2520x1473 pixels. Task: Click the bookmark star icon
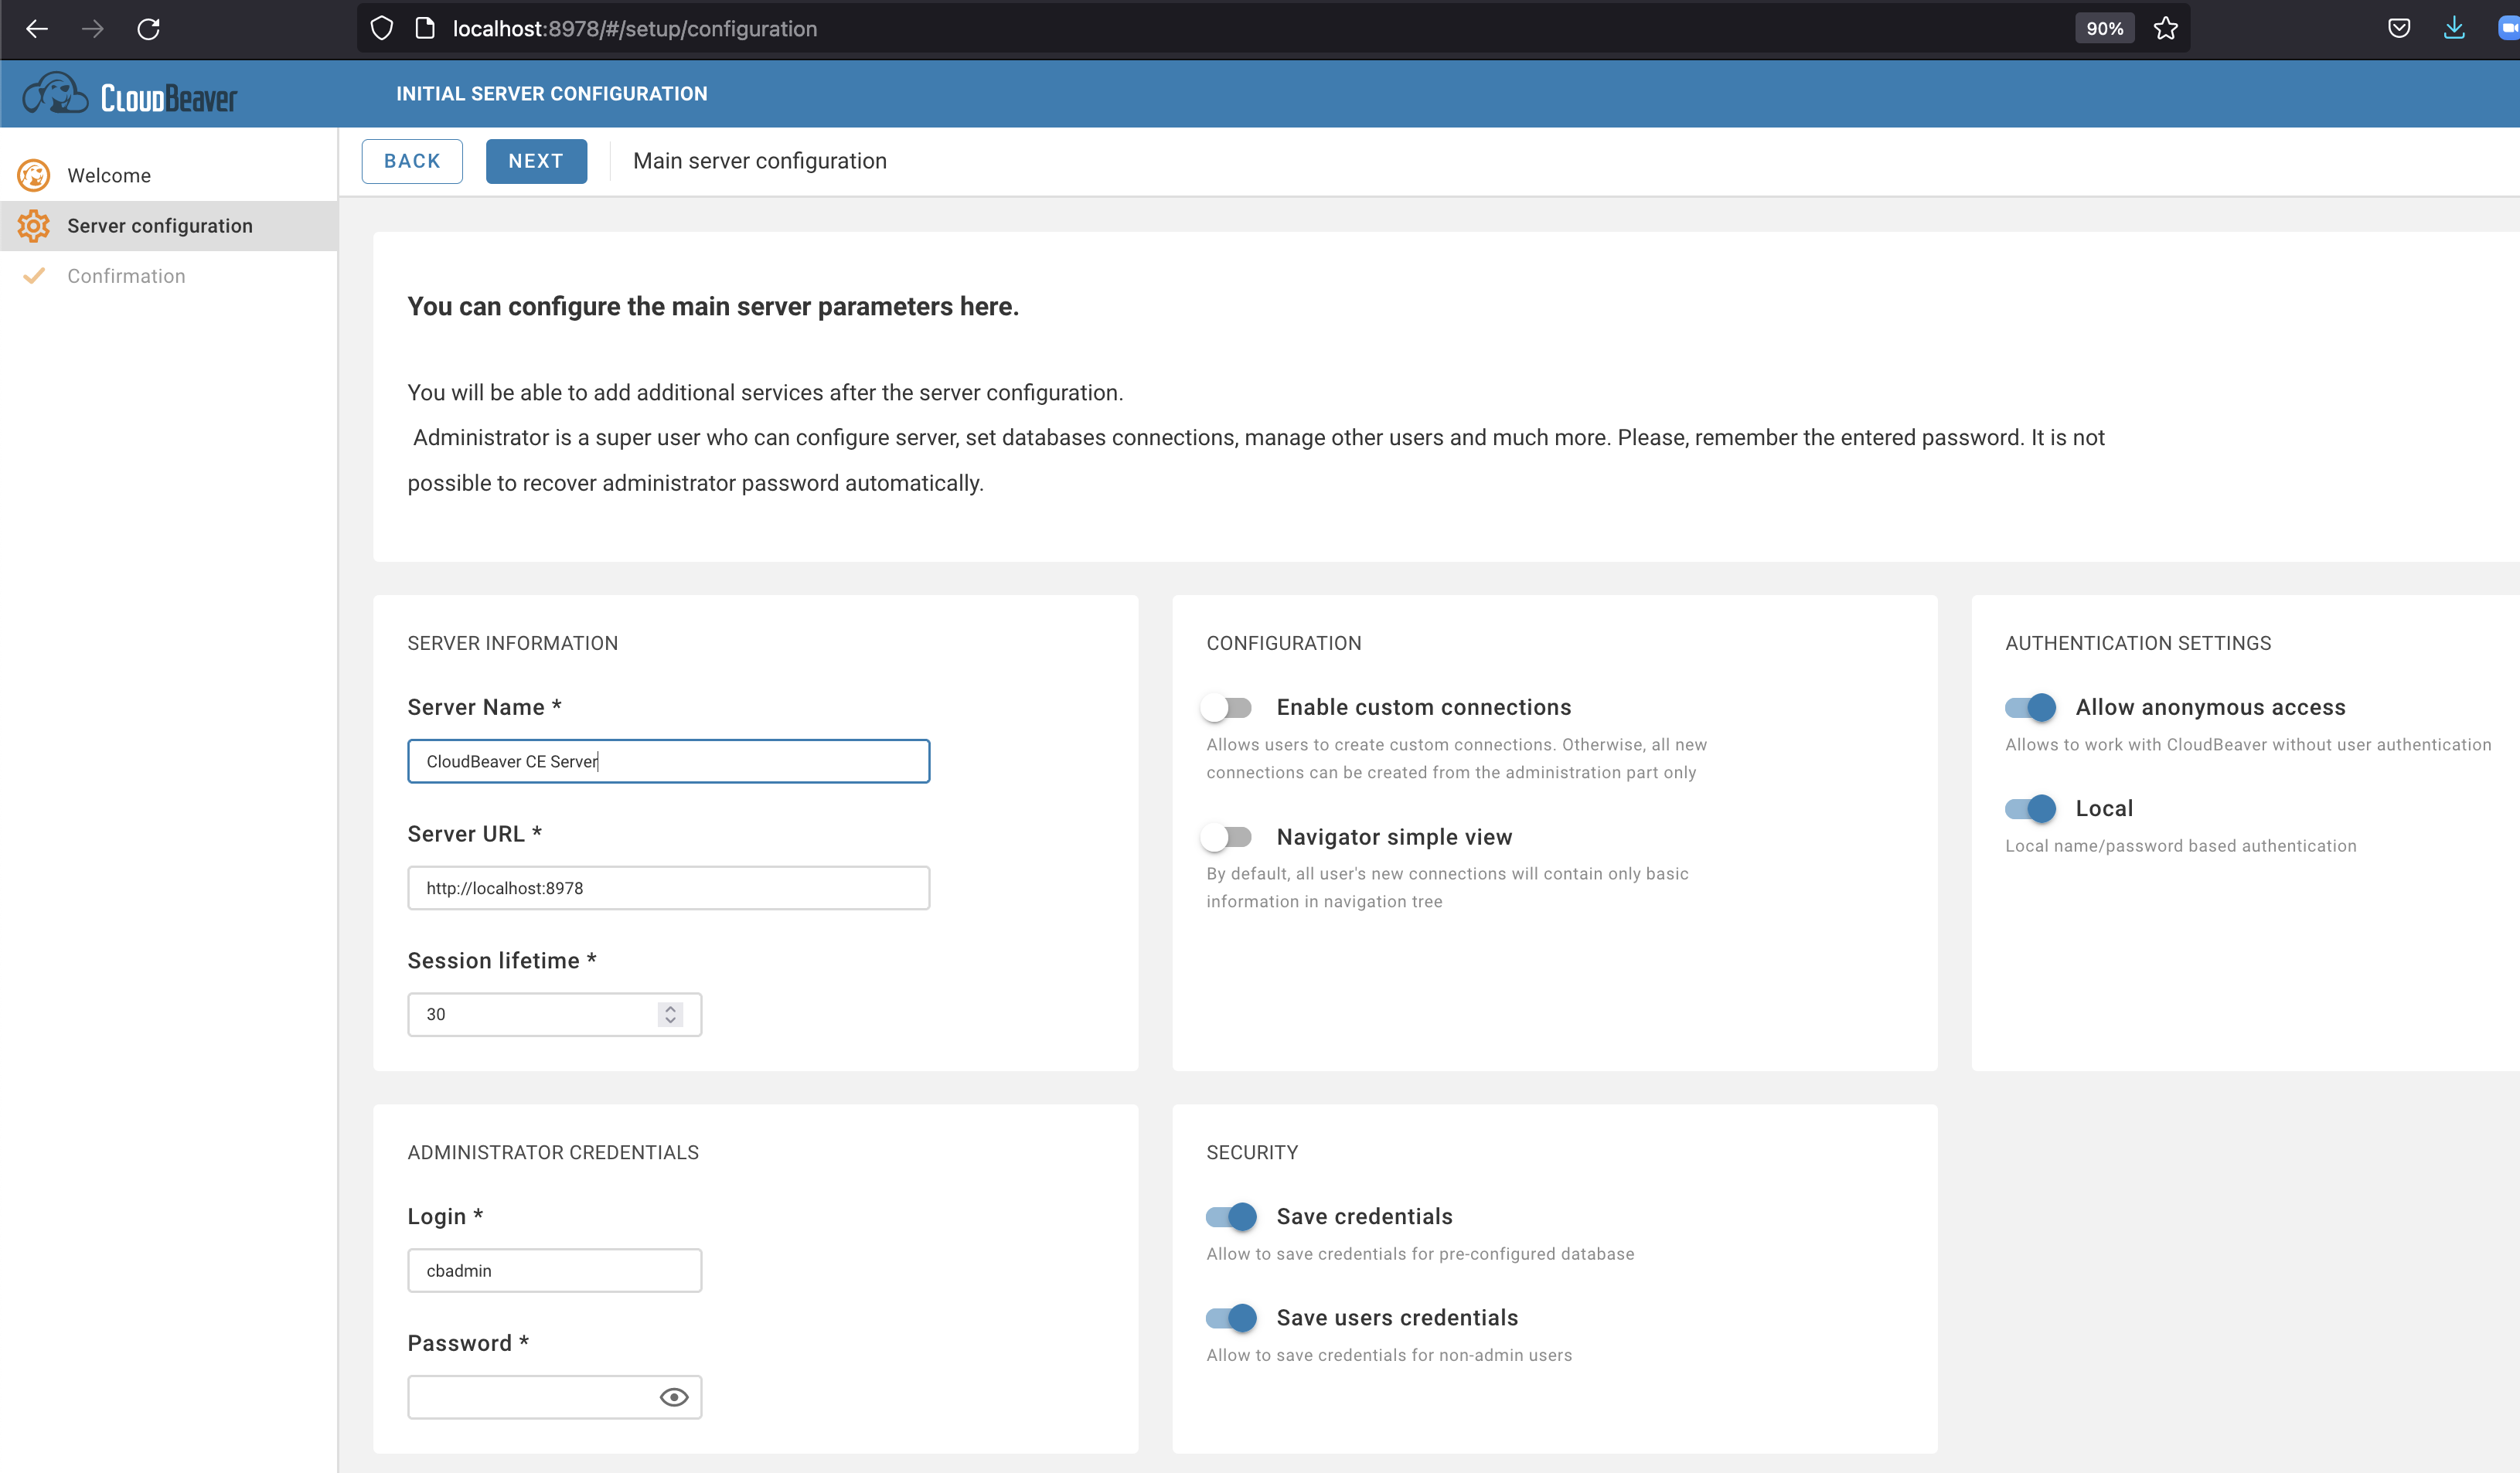(2165, 29)
